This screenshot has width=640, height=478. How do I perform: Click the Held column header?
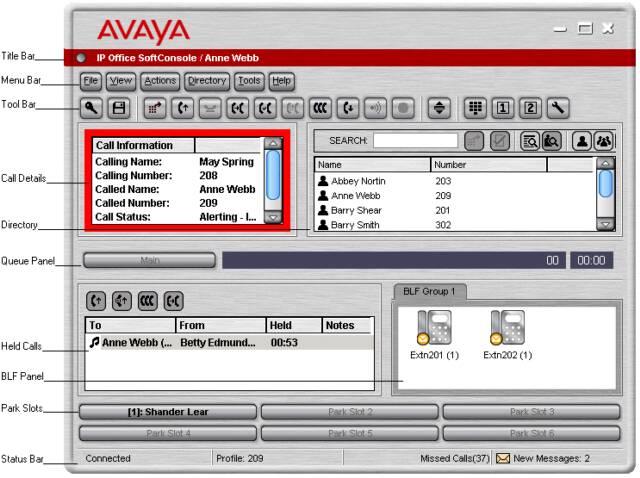tap(294, 325)
